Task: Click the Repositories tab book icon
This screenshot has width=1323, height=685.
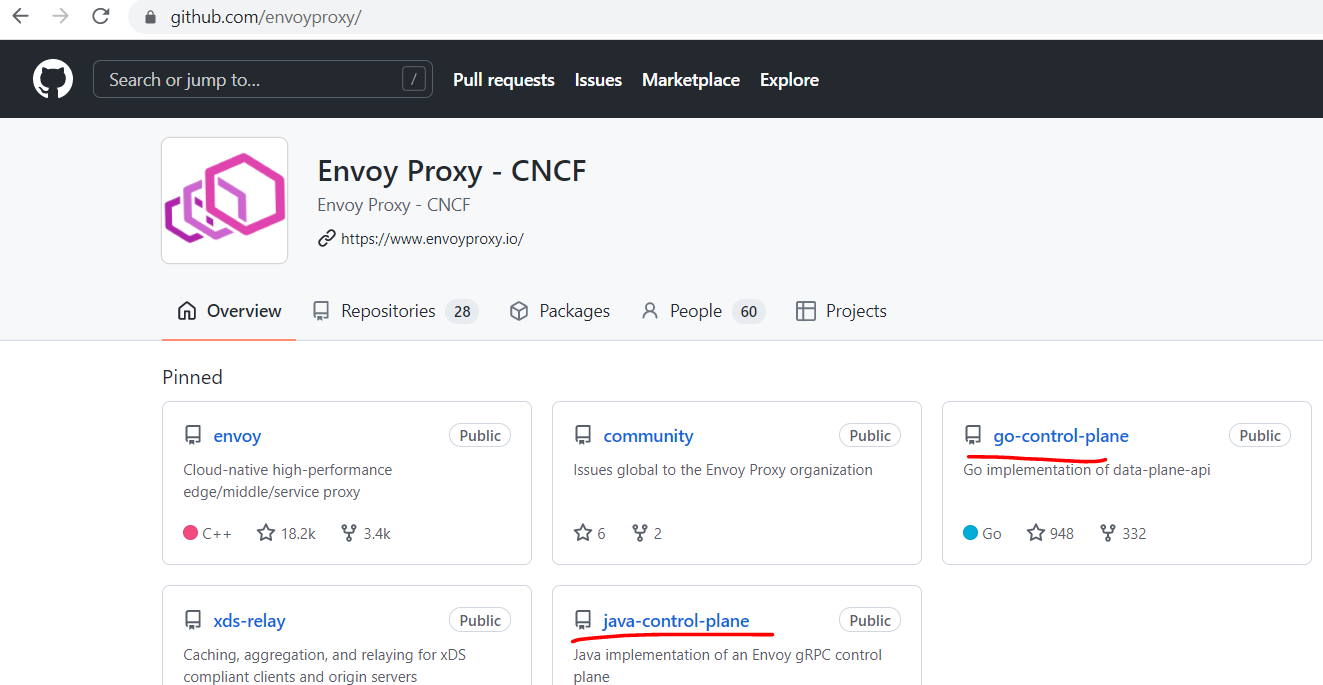Action: click(321, 311)
